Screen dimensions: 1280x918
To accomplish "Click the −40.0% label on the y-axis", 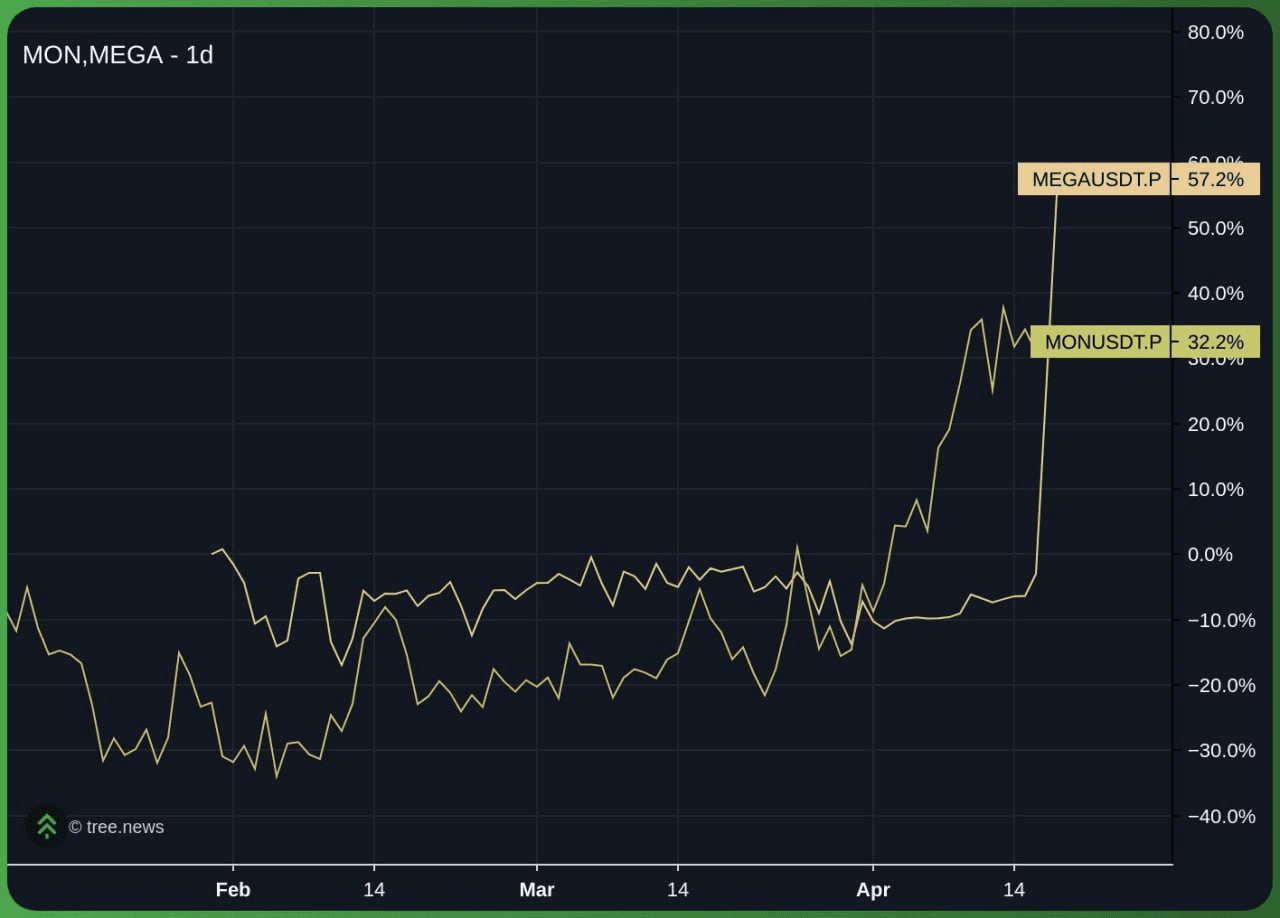I will pos(1215,816).
